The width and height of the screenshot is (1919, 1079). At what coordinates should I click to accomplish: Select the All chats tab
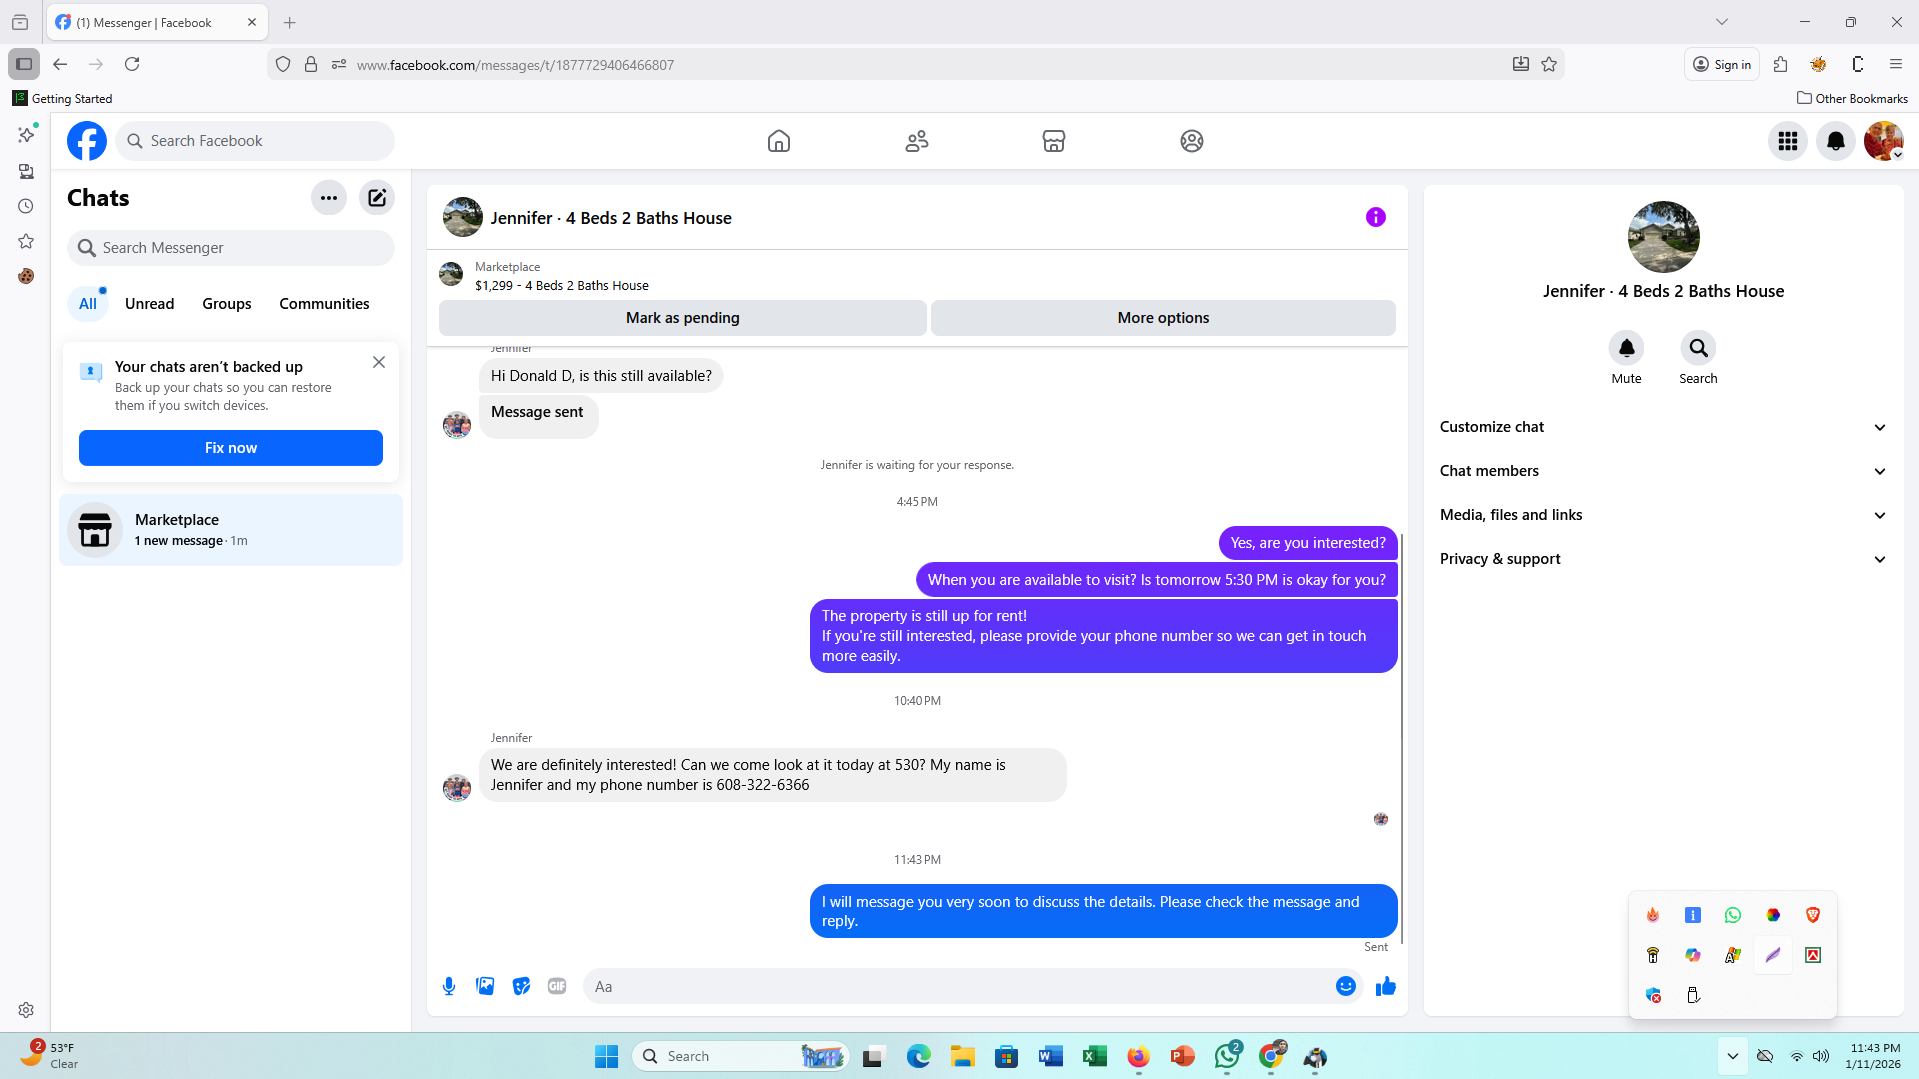88,304
